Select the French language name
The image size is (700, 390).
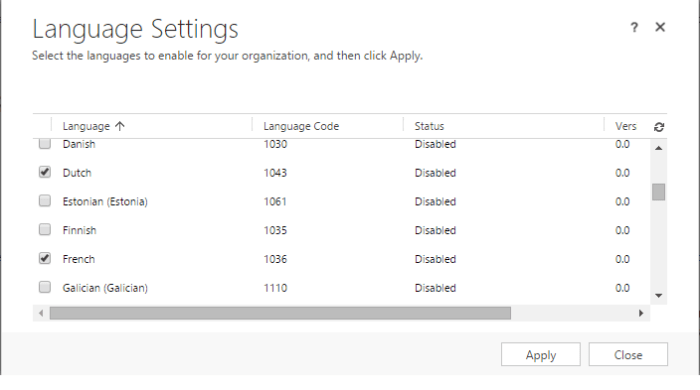(x=79, y=259)
